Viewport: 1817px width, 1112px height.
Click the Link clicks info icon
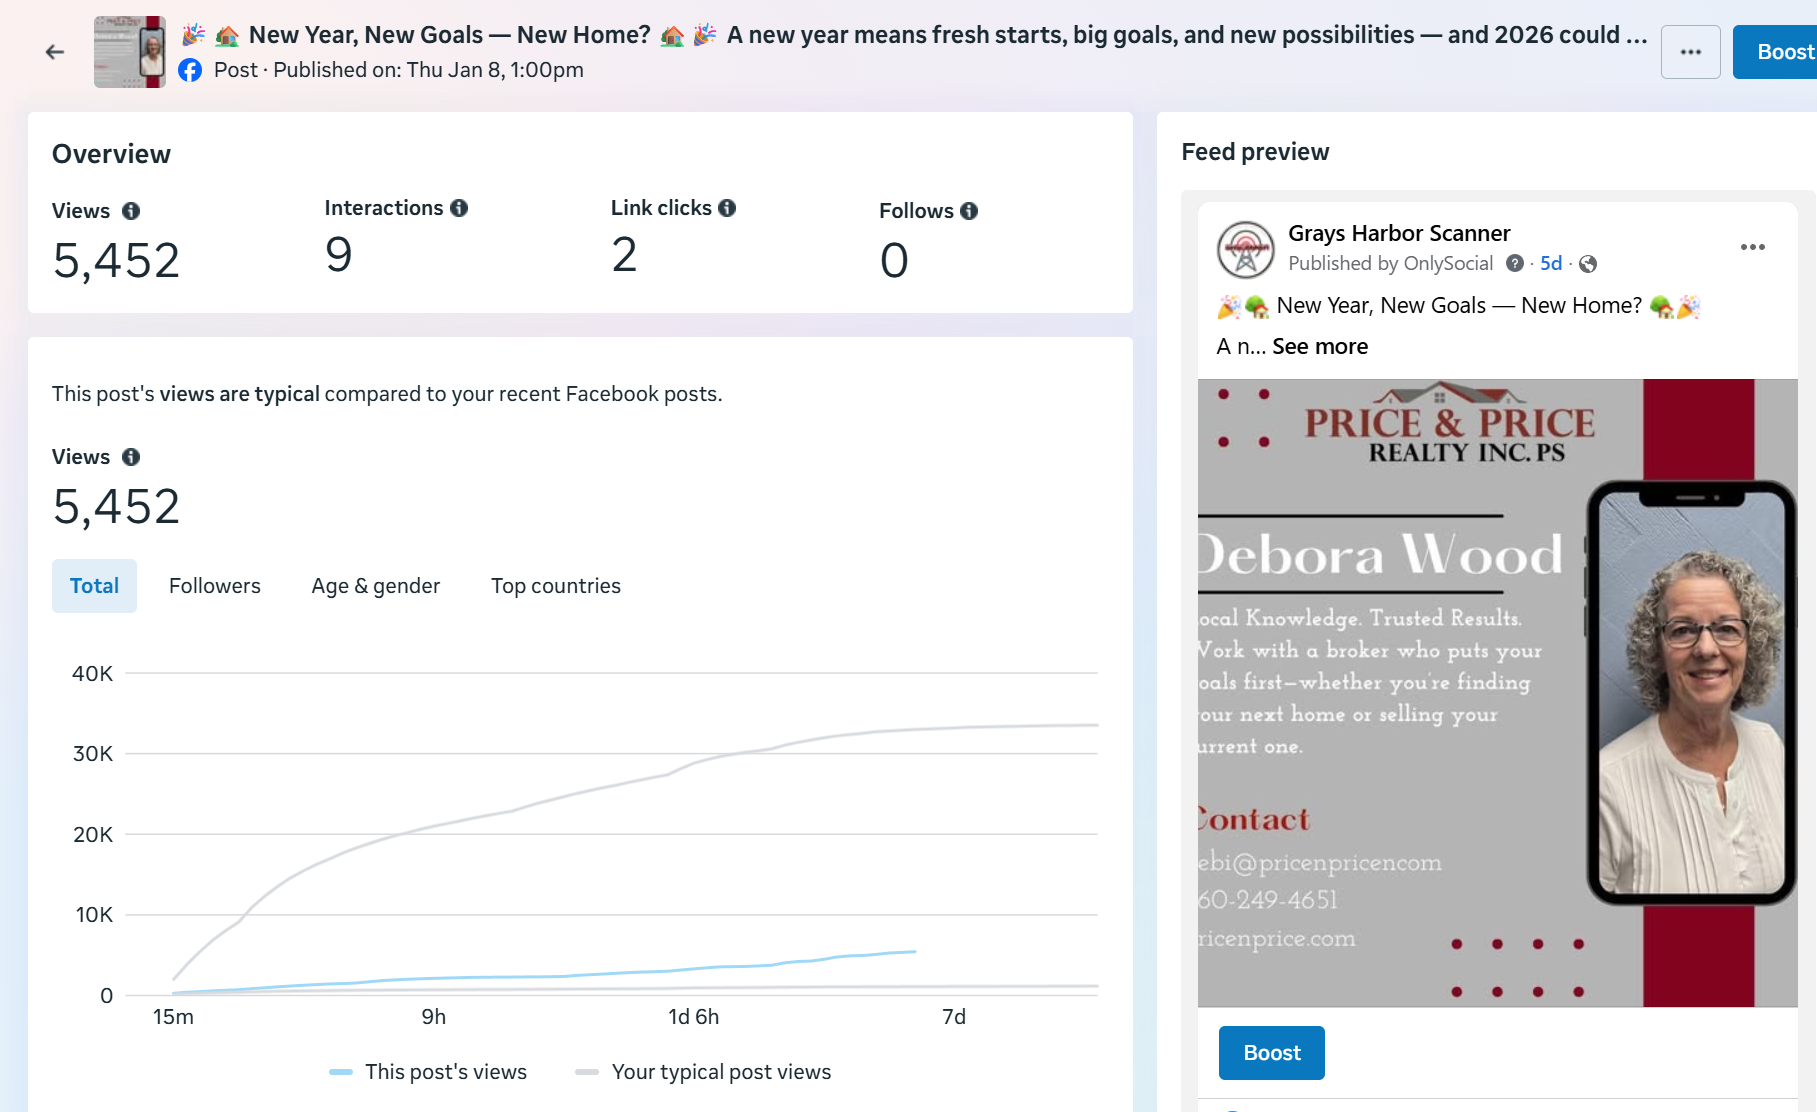click(x=727, y=208)
